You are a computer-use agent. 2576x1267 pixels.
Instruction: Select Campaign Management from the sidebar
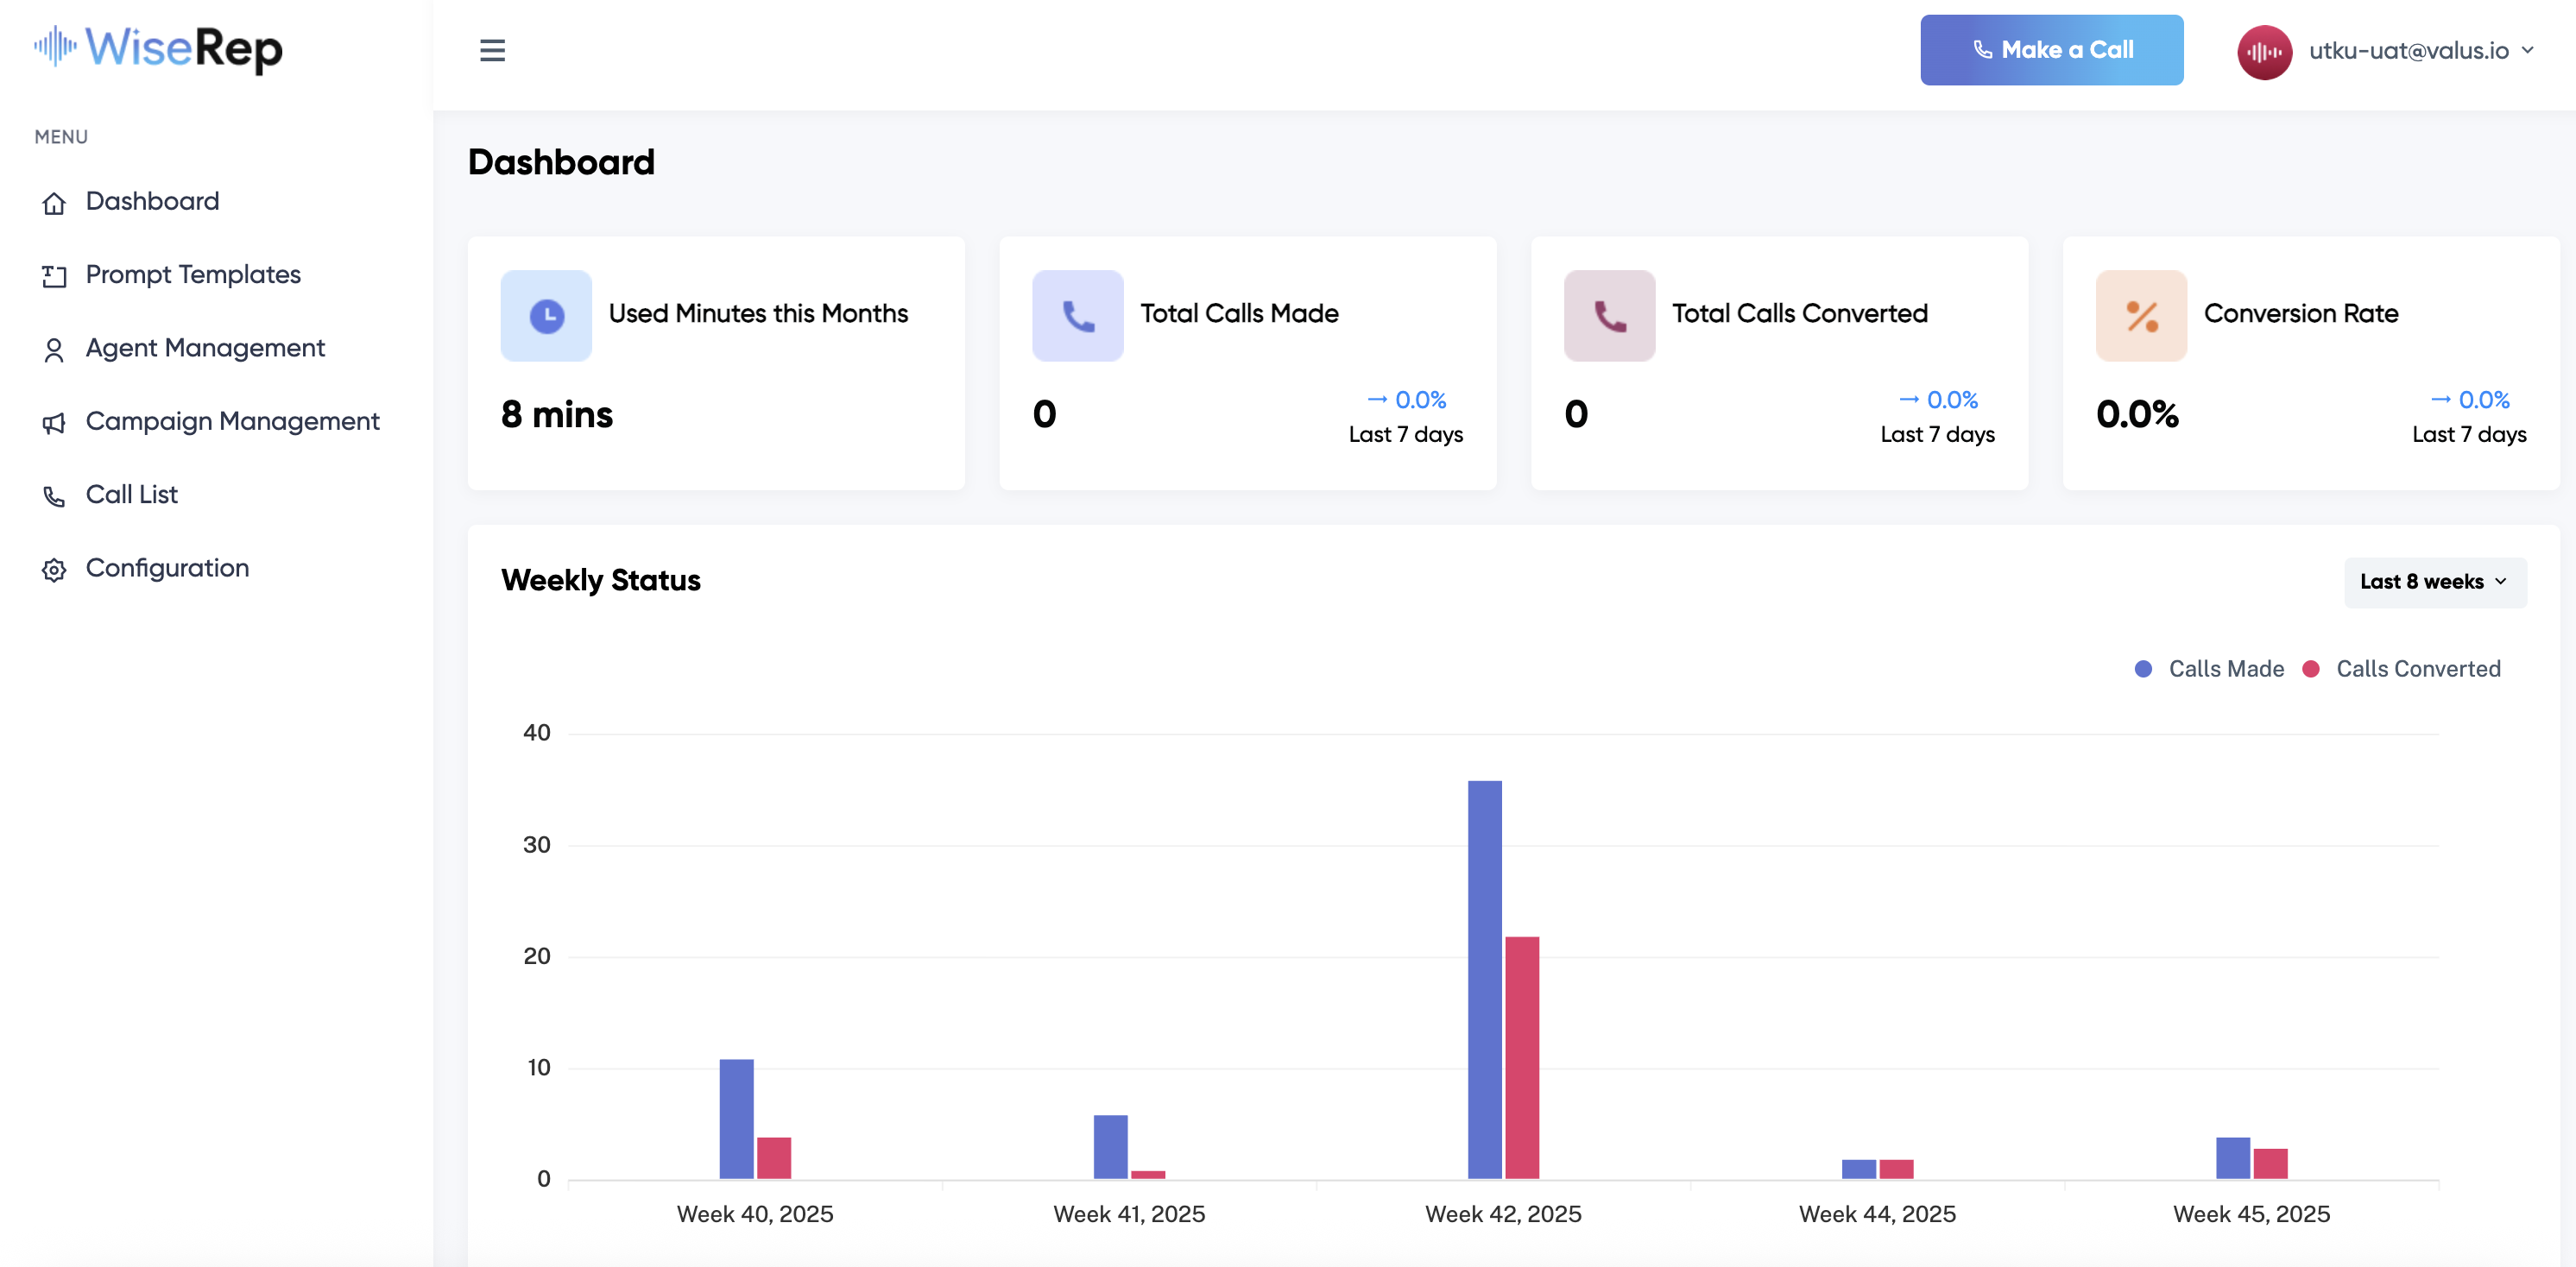tap(232, 421)
